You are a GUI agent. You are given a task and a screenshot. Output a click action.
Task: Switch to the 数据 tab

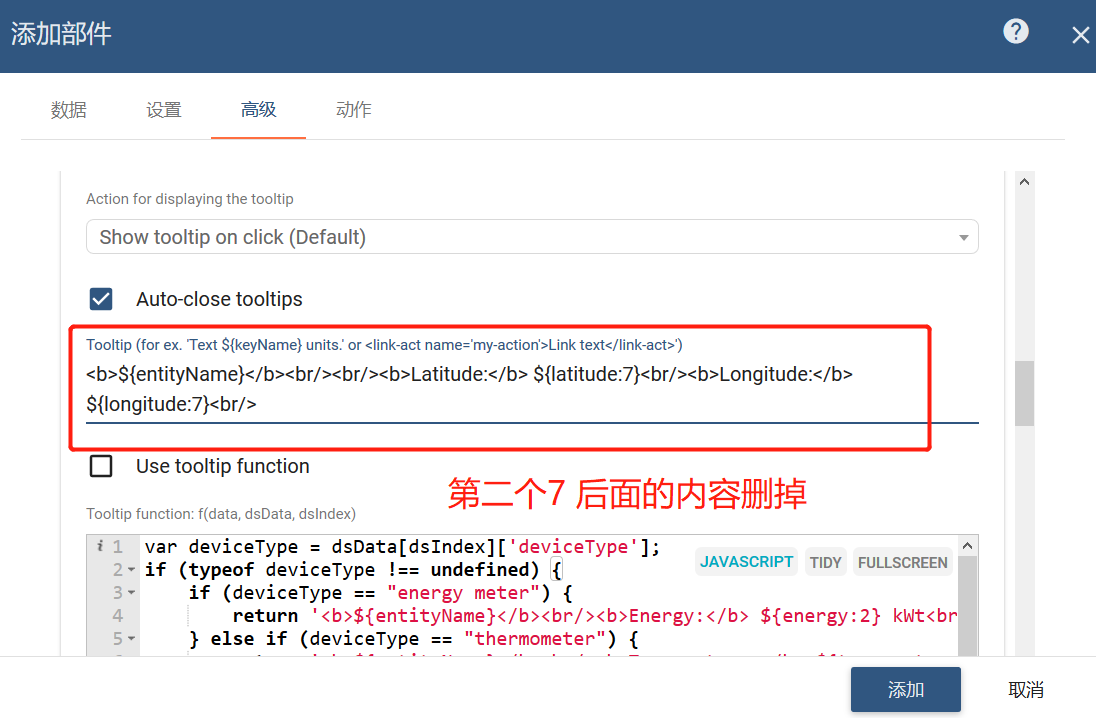click(68, 110)
